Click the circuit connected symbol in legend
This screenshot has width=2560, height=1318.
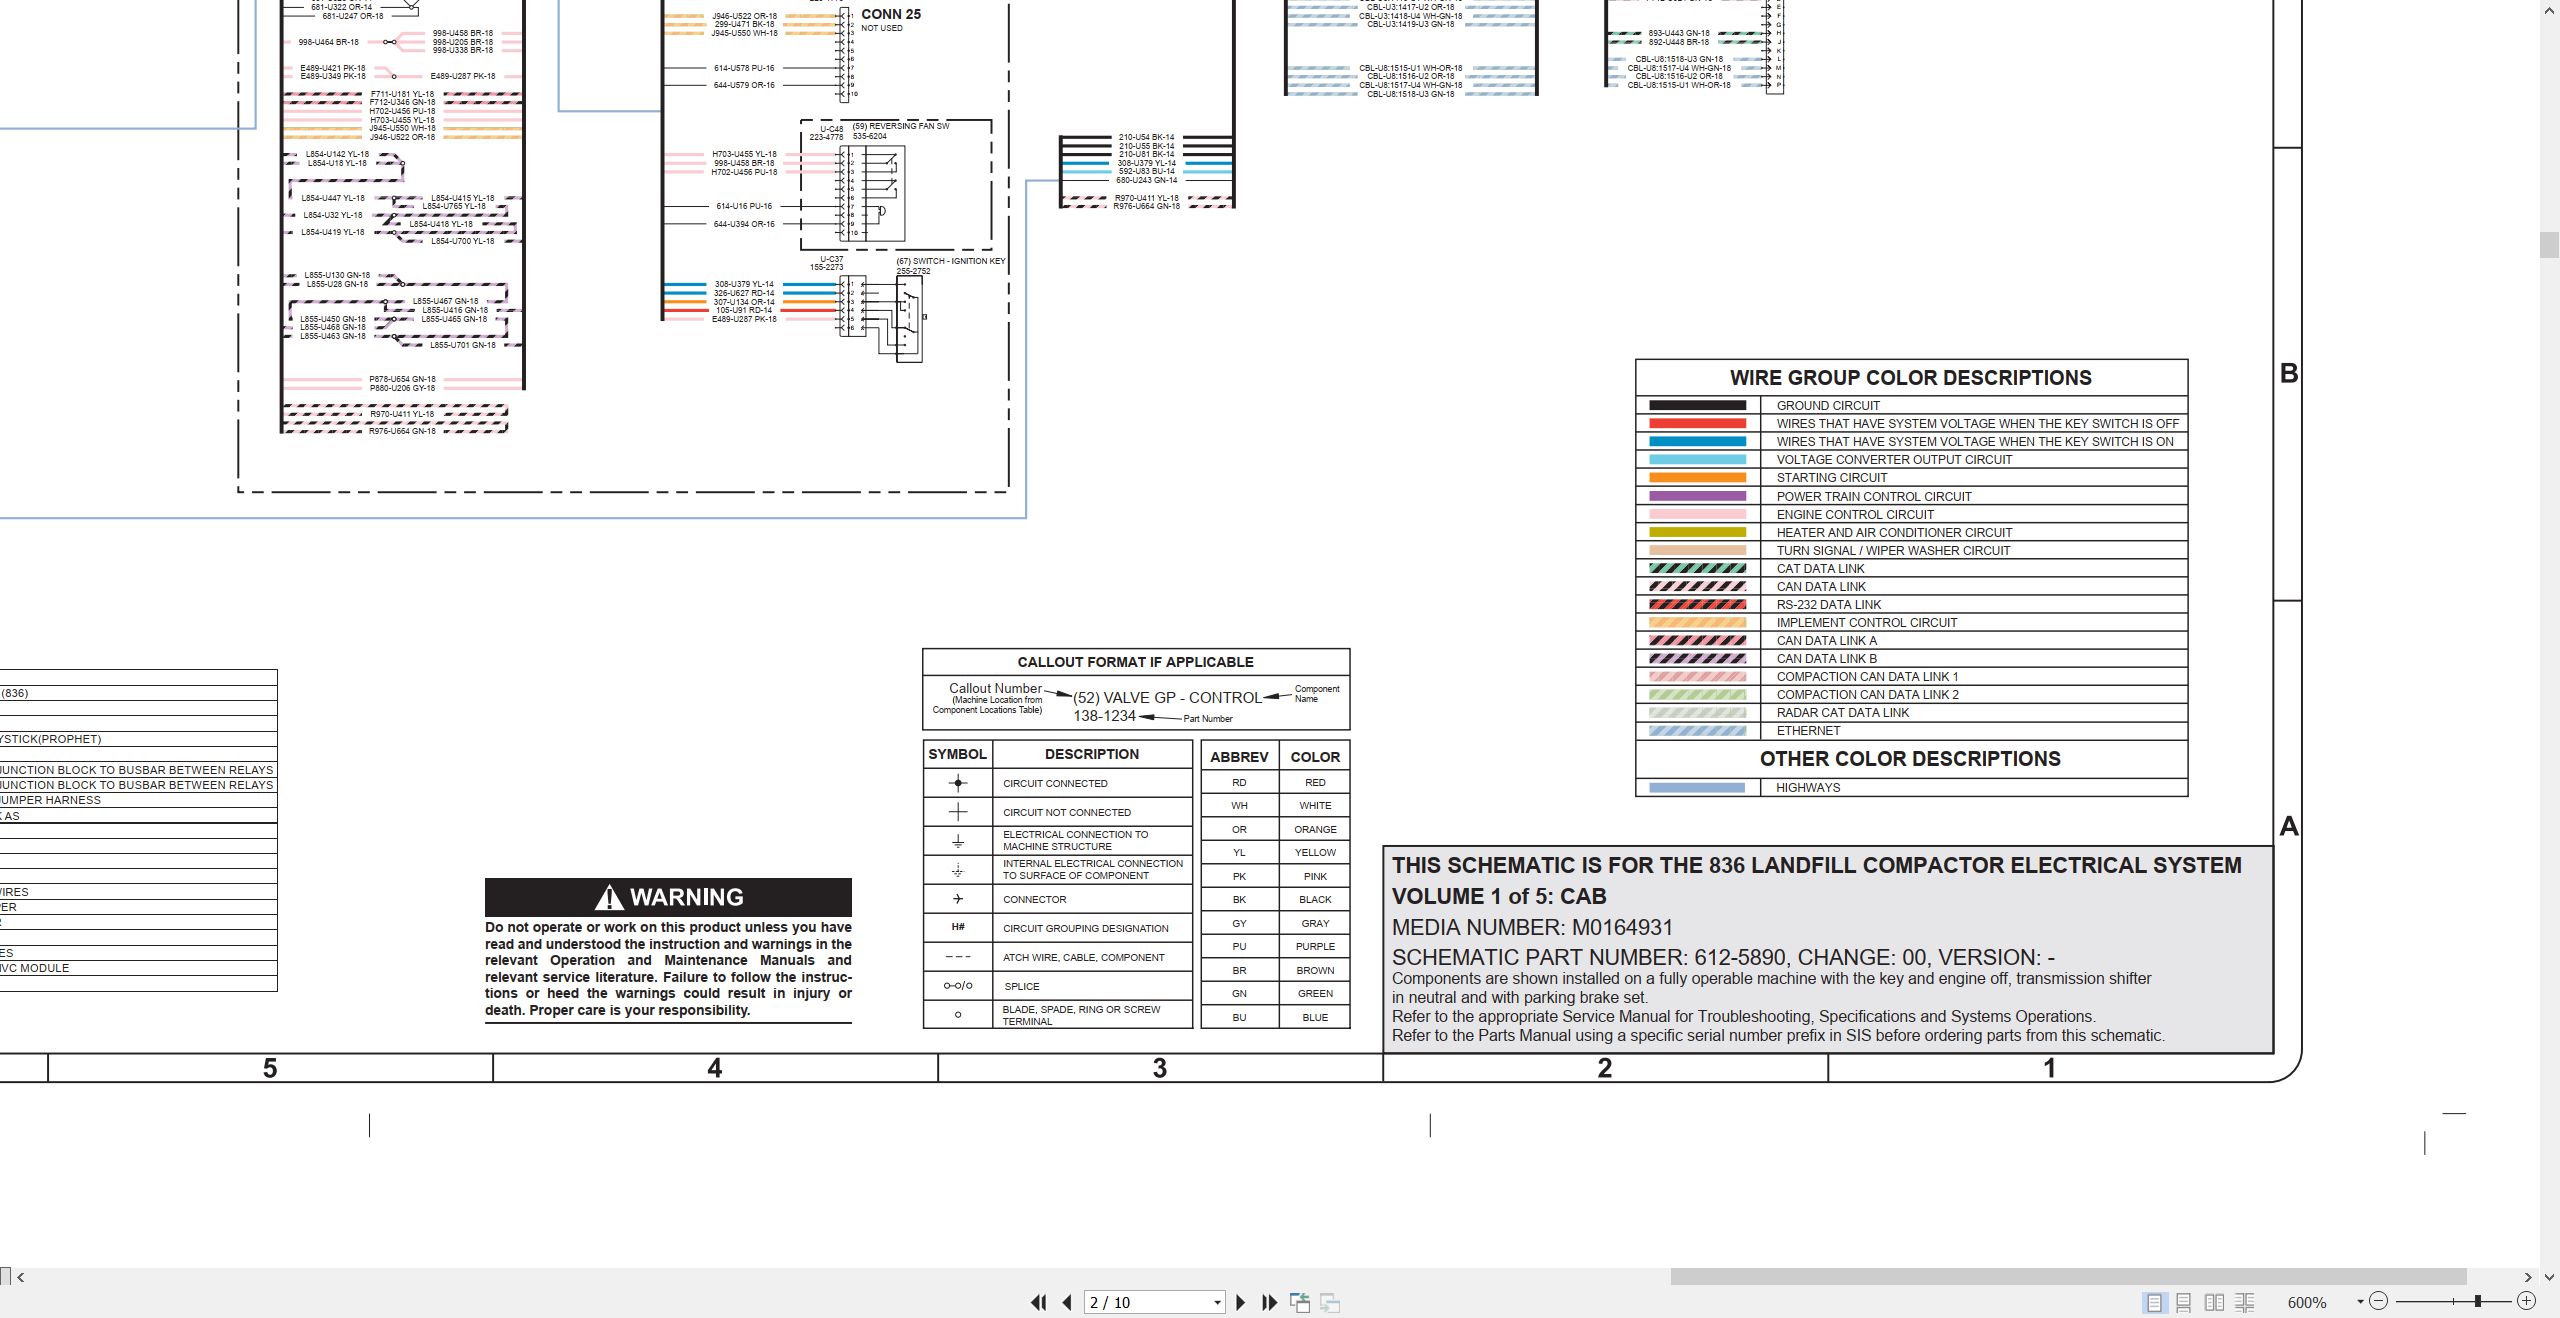coord(958,783)
